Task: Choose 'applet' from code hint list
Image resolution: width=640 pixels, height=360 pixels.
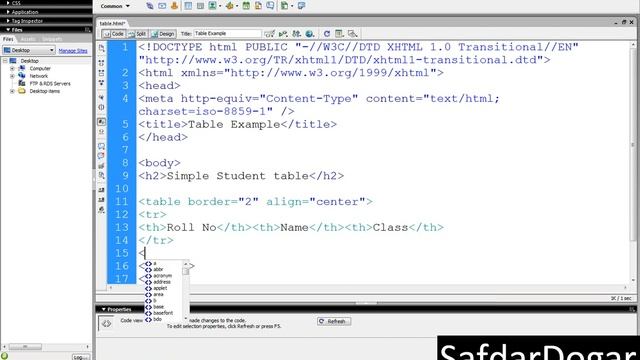Action: click(160, 288)
